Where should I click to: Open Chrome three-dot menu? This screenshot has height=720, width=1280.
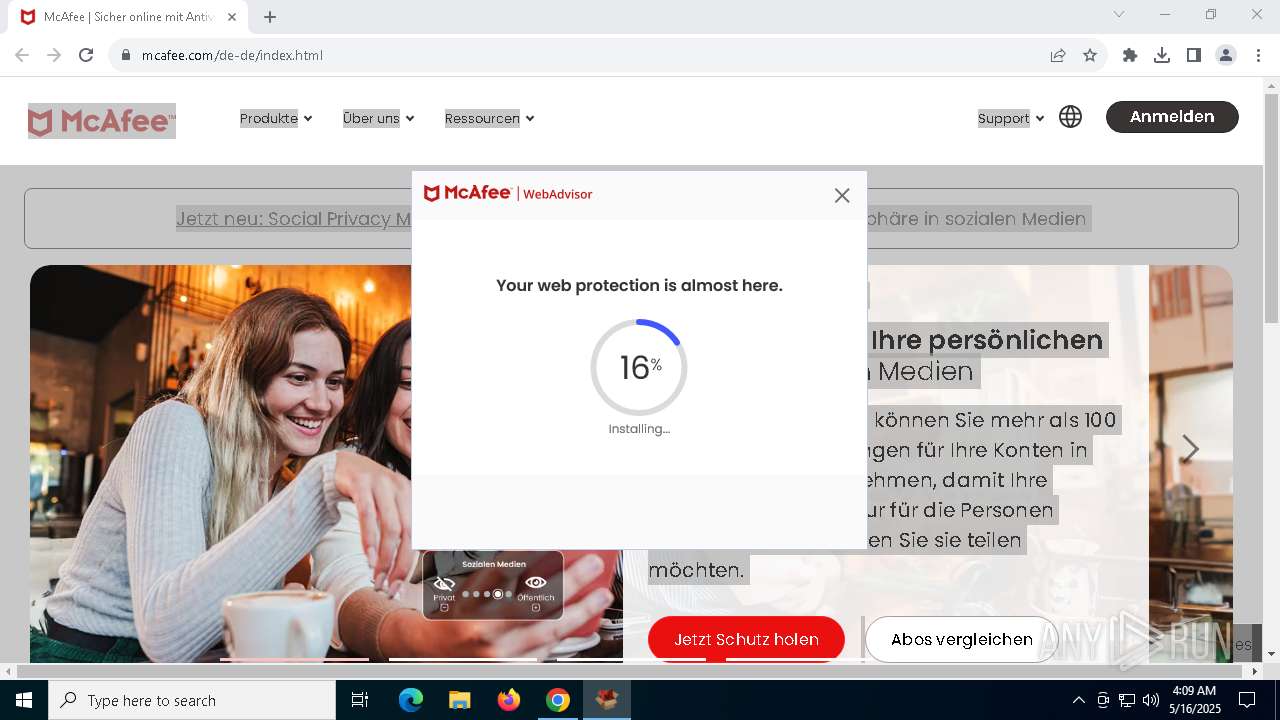(1258, 55)
